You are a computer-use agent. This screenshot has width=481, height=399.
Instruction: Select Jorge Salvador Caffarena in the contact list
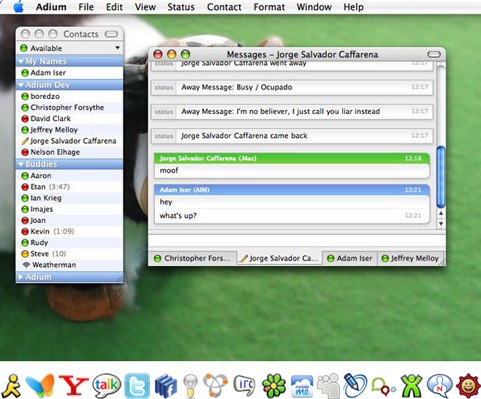click(69, 141)
